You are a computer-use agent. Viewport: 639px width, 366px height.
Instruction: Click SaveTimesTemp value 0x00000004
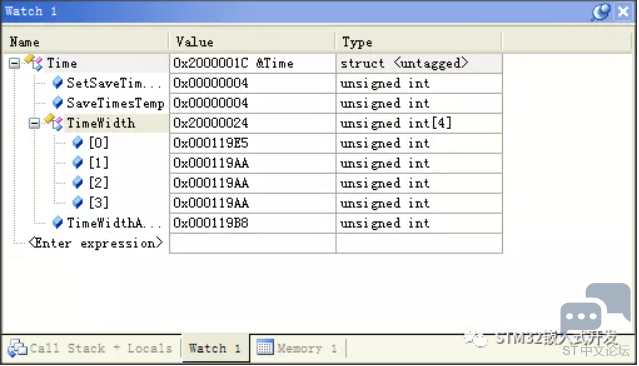(x=211, y=103)
